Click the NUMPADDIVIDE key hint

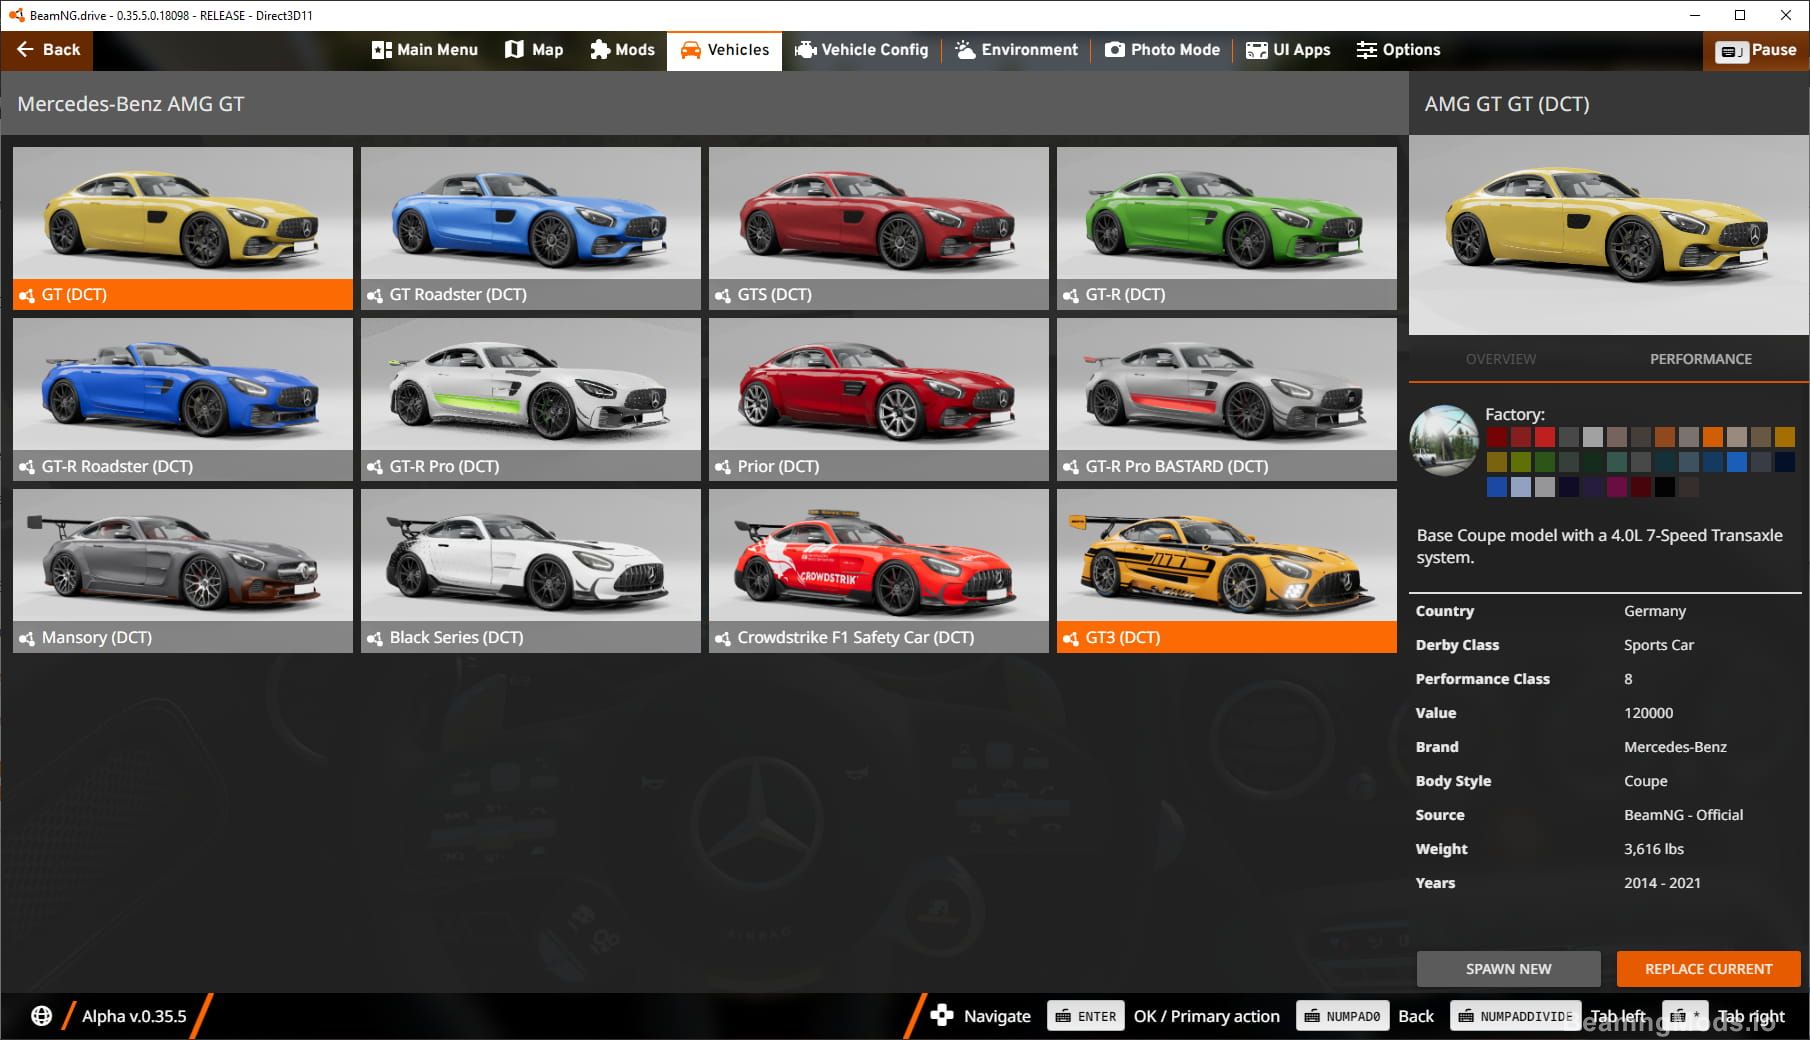point(1516,1016)
